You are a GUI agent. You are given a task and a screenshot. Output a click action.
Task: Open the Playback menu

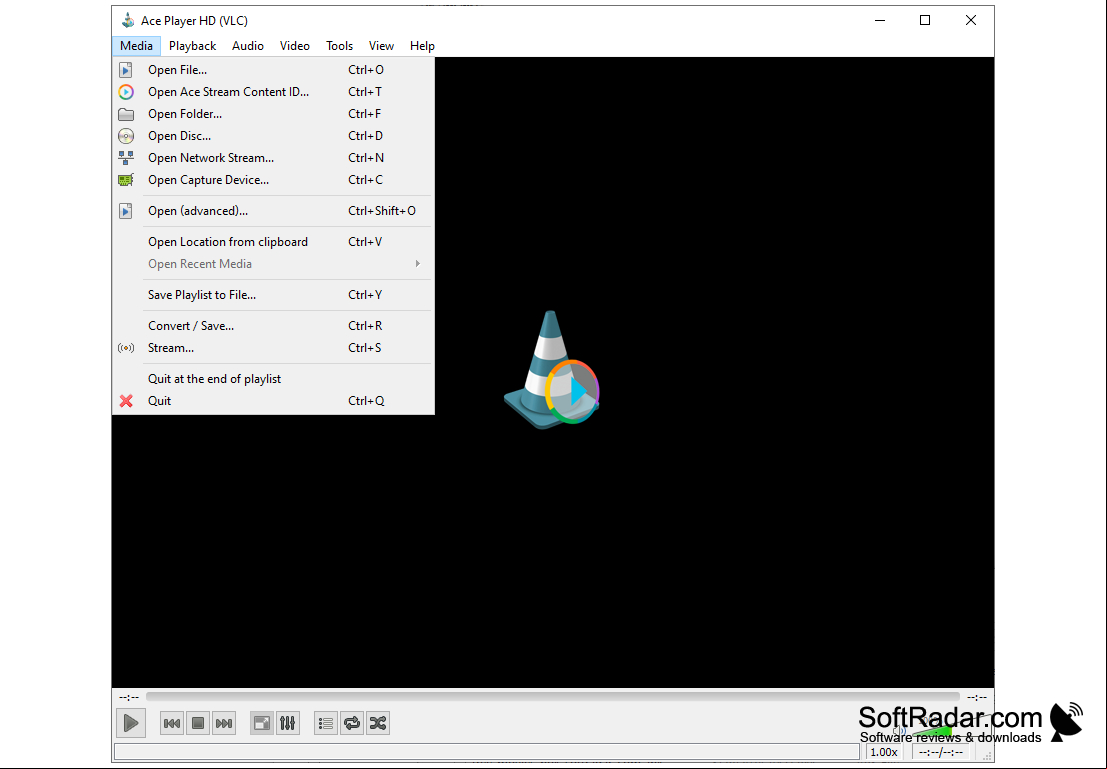(x=192, y=46)
